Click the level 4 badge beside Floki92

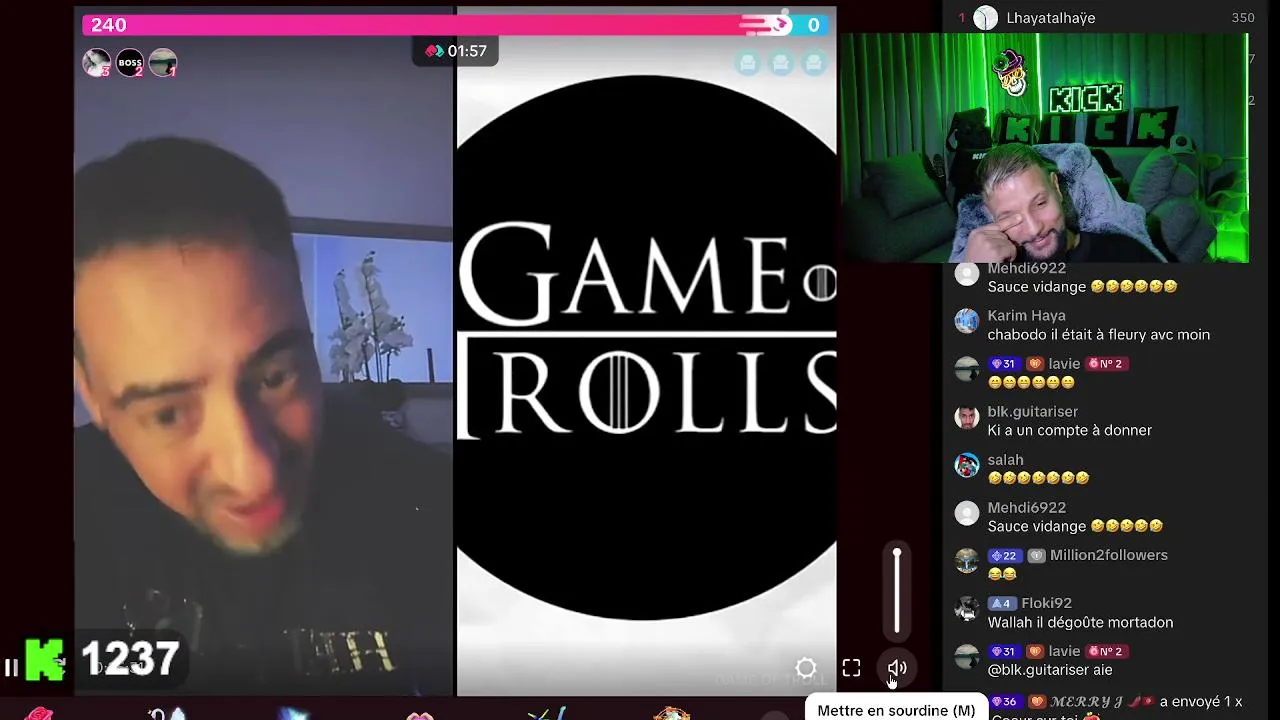(1001, 604)
